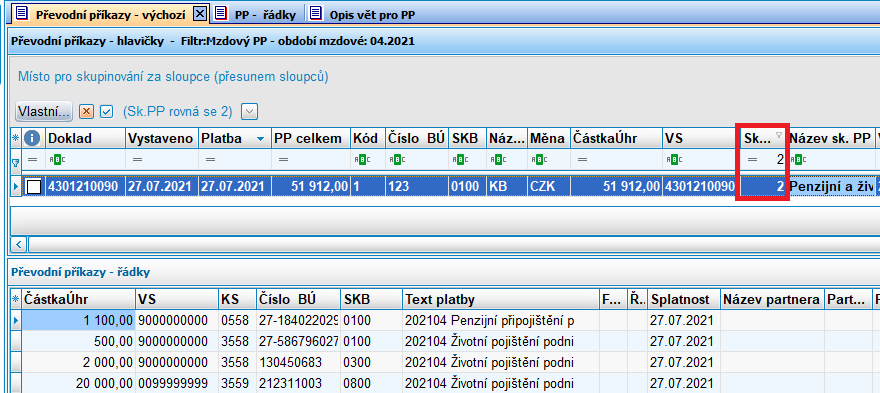Select account cell 130450683
Screen dimensions: 880x393
(298, 363)
